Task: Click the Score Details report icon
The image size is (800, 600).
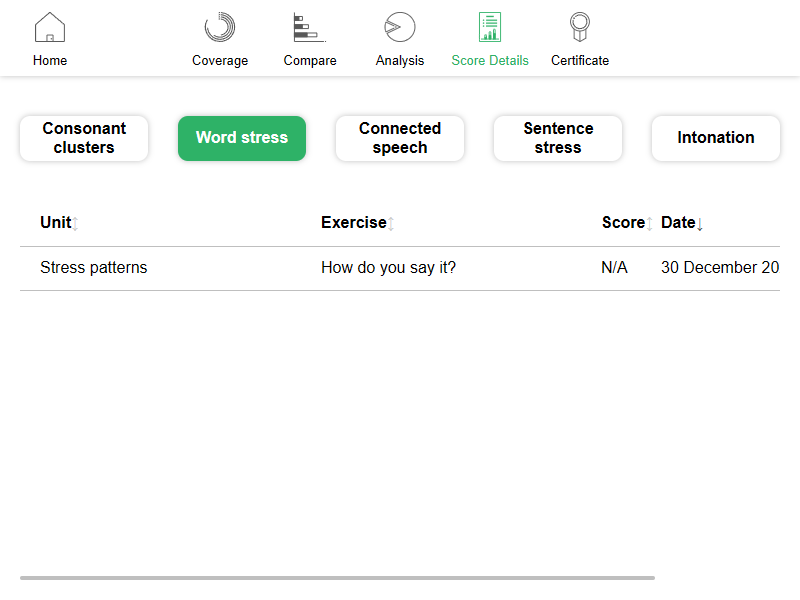Action: [x=490, y=28]
